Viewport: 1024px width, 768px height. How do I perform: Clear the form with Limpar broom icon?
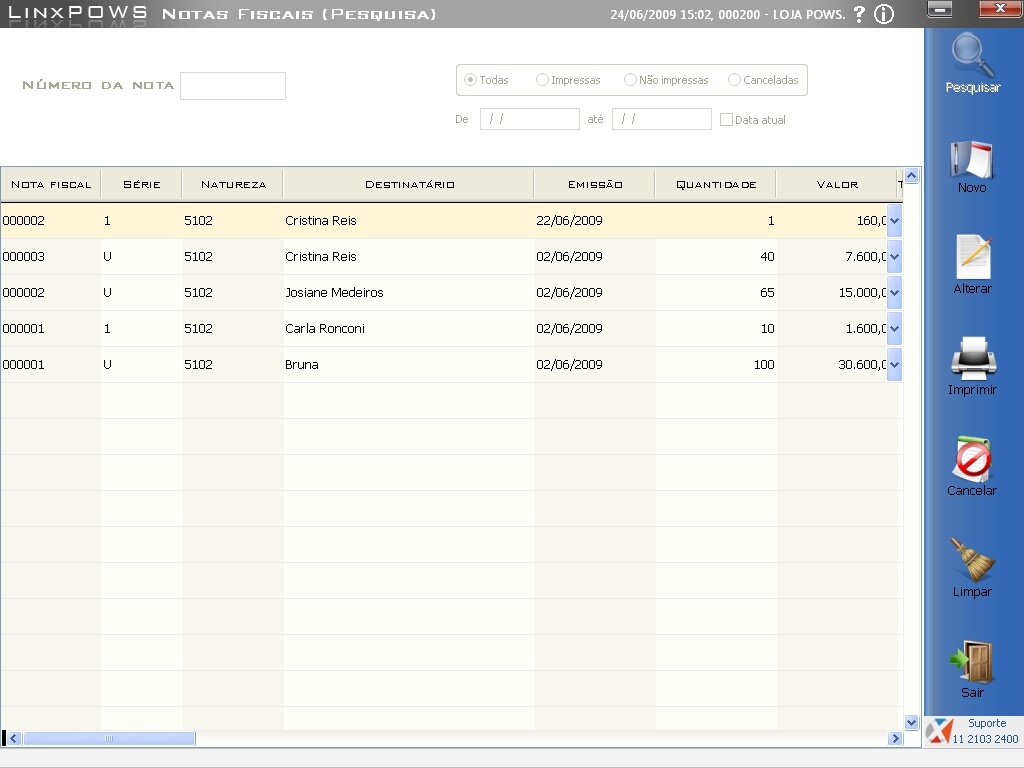coord(972,561)
